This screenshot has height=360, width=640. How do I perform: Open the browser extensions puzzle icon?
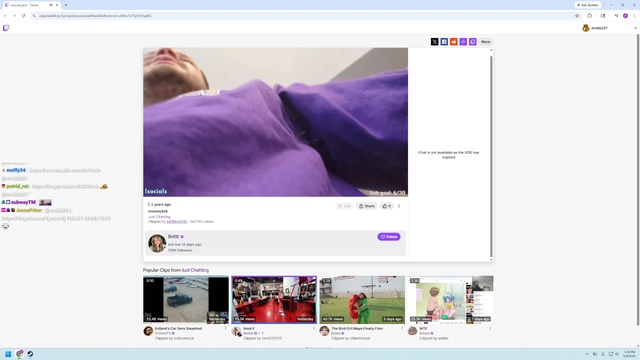click(x=589, y=16)
